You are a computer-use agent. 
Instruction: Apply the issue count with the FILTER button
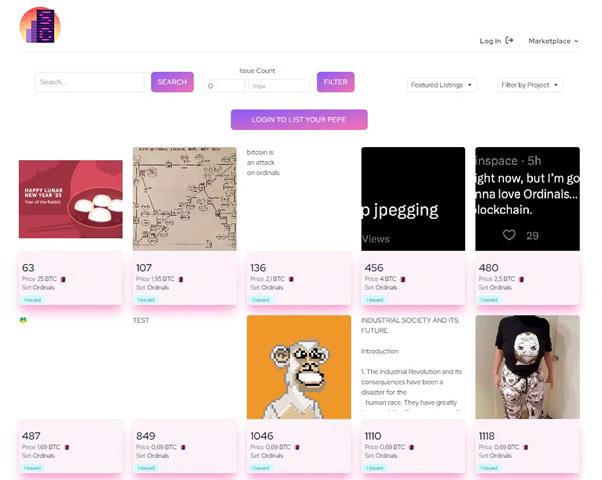click(336, 82)
